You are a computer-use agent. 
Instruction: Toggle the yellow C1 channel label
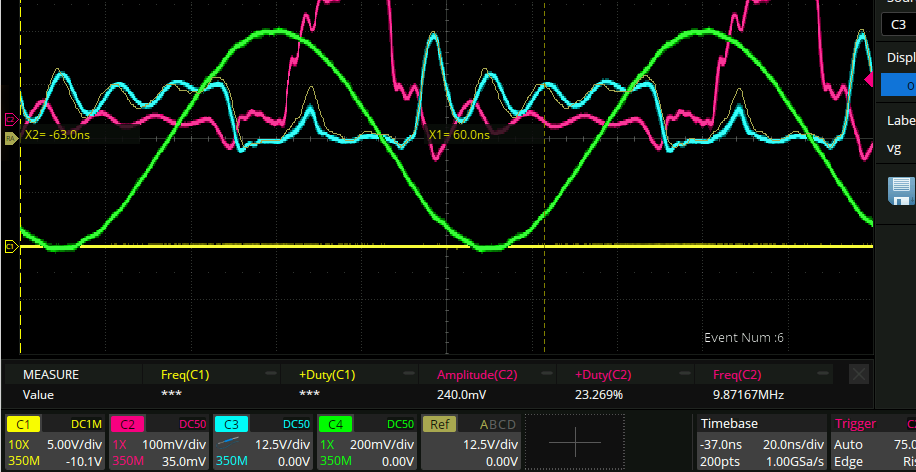pos(24,424)
